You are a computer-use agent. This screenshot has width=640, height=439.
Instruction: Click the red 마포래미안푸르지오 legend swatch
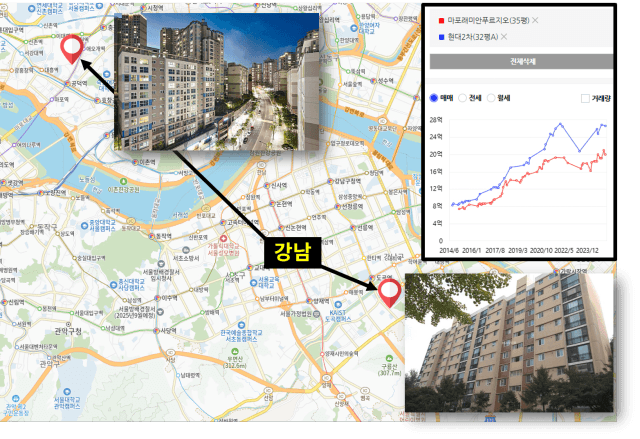coord(441,20)
